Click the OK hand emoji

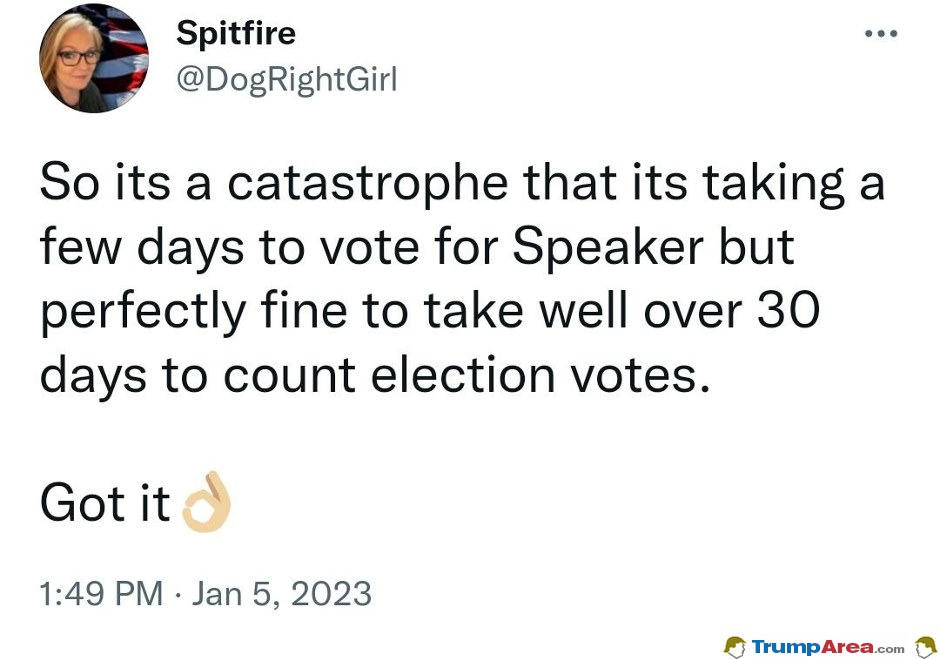[207, 502]
